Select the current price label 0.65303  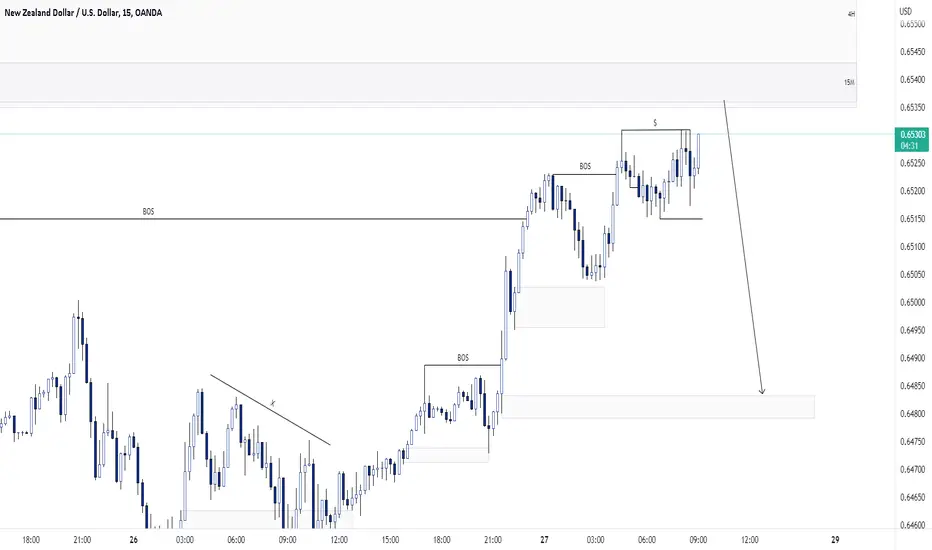pos(912,135)
